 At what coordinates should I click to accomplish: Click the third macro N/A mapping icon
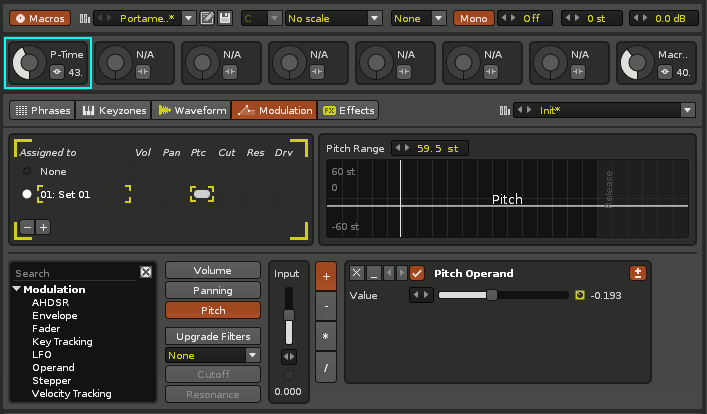(x=230, y=72)
